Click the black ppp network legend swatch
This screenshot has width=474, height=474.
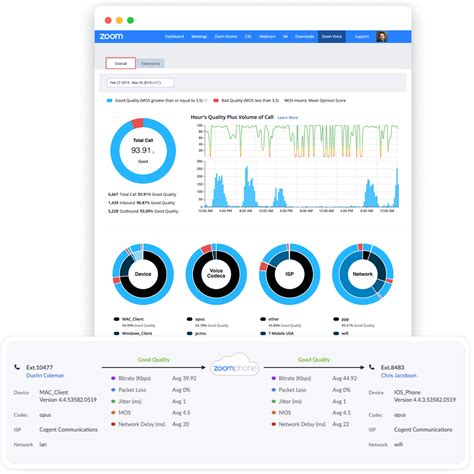[336, 319]
